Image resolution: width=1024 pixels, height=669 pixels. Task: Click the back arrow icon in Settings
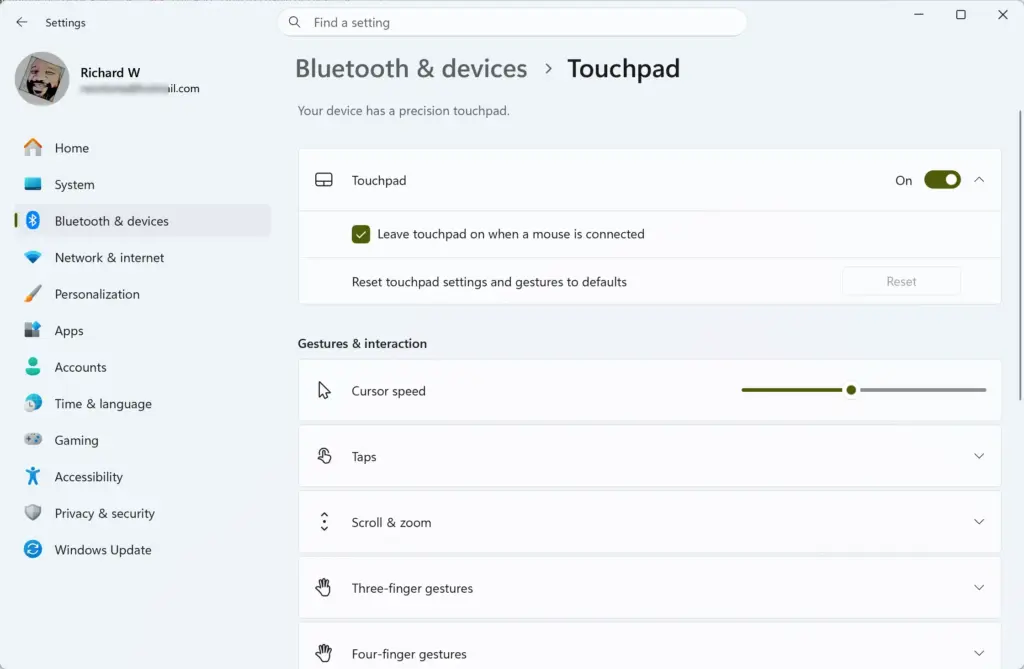click(x=22, y=22)
